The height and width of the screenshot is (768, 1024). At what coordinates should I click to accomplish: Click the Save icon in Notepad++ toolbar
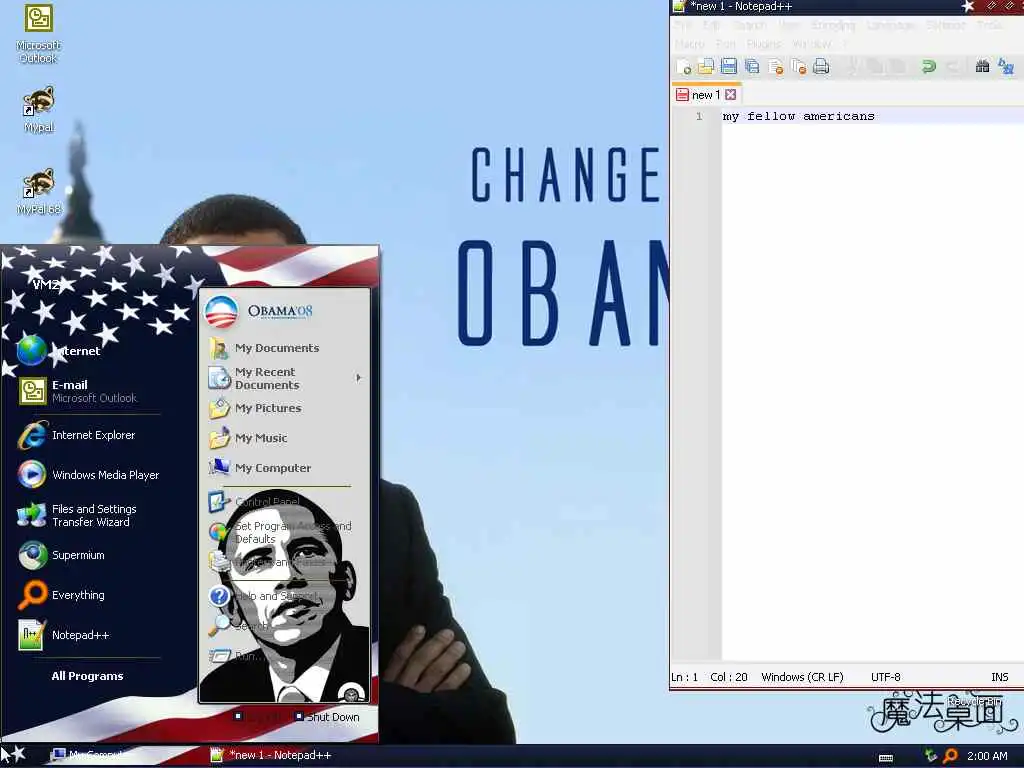pos(729,66)
